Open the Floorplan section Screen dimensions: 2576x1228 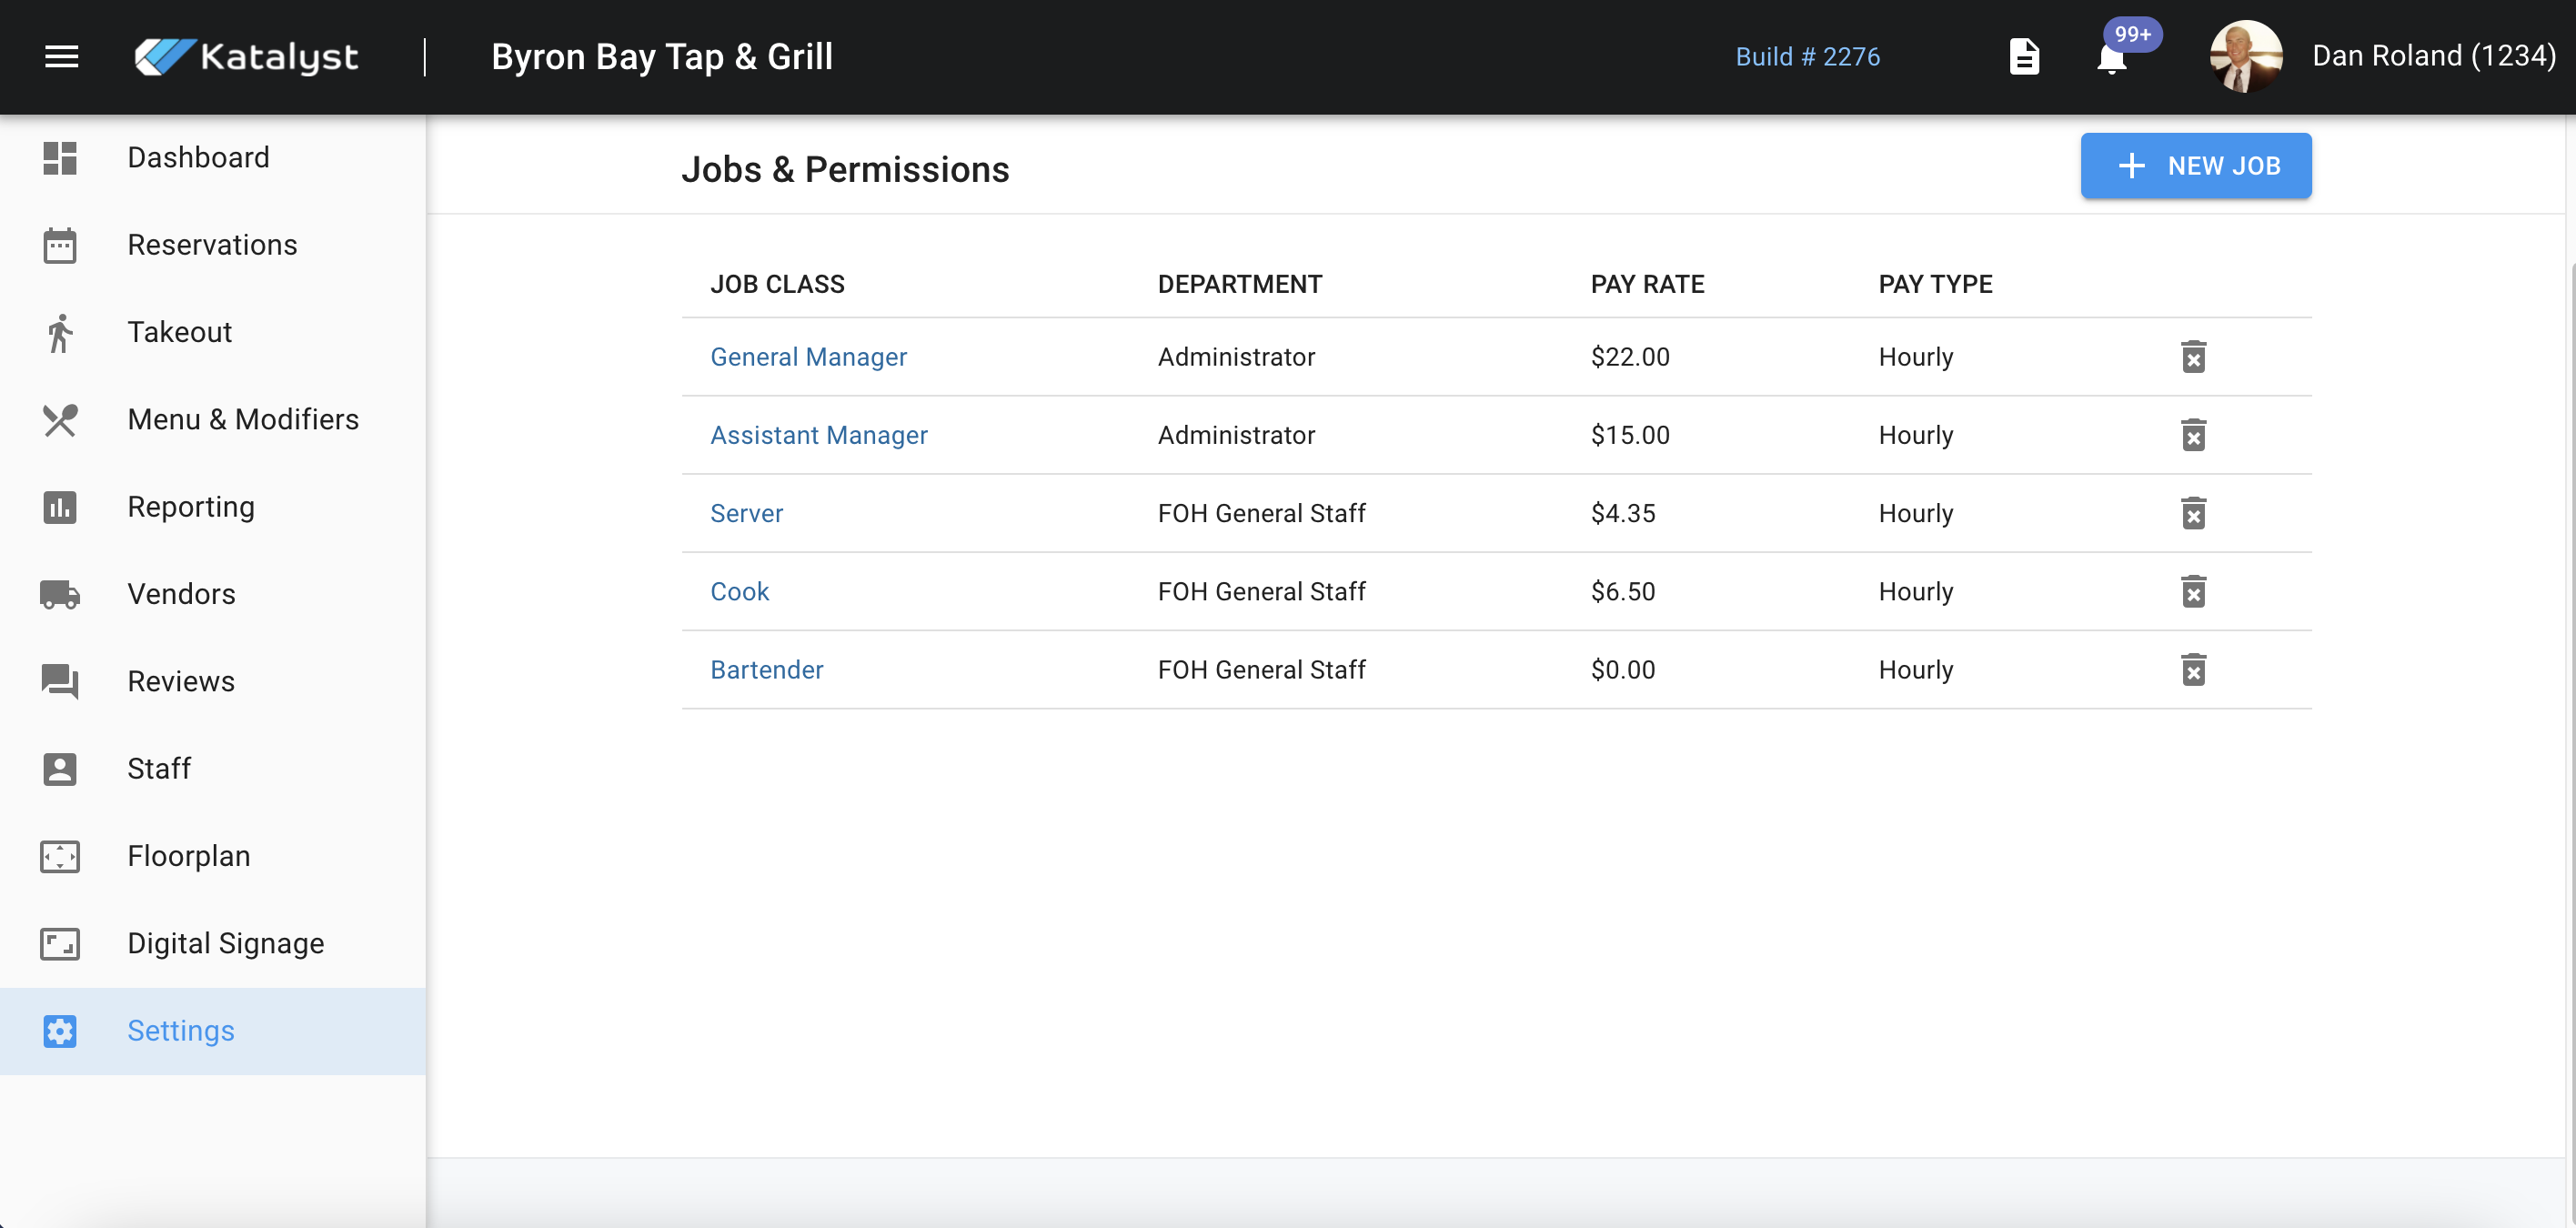click(189, 856)
